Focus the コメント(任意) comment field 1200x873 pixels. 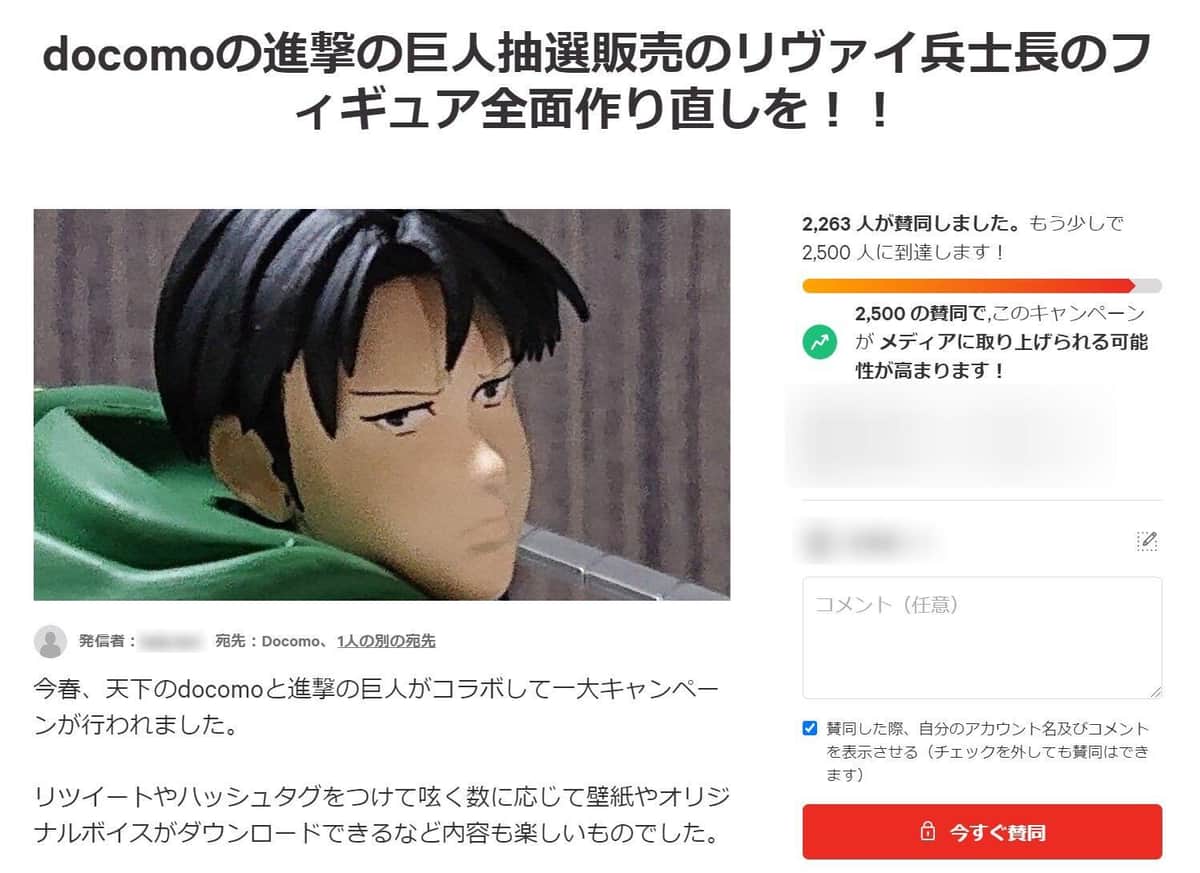coord(982,638)
